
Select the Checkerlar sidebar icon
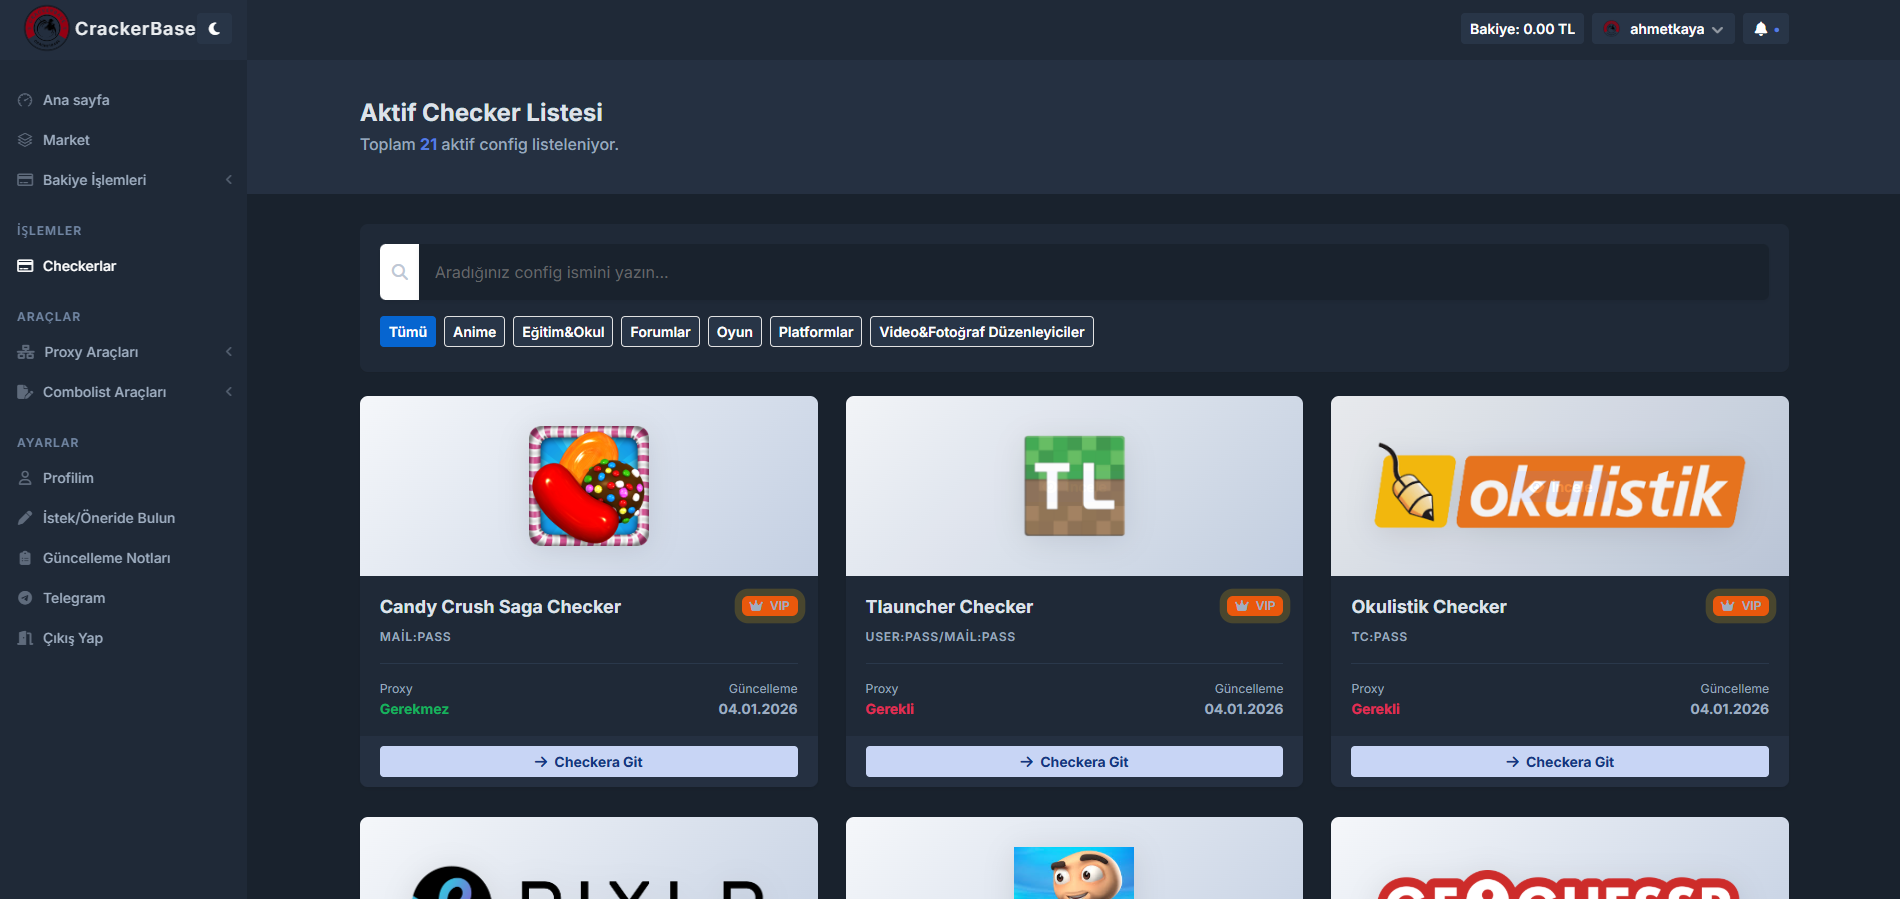(25, 266)
